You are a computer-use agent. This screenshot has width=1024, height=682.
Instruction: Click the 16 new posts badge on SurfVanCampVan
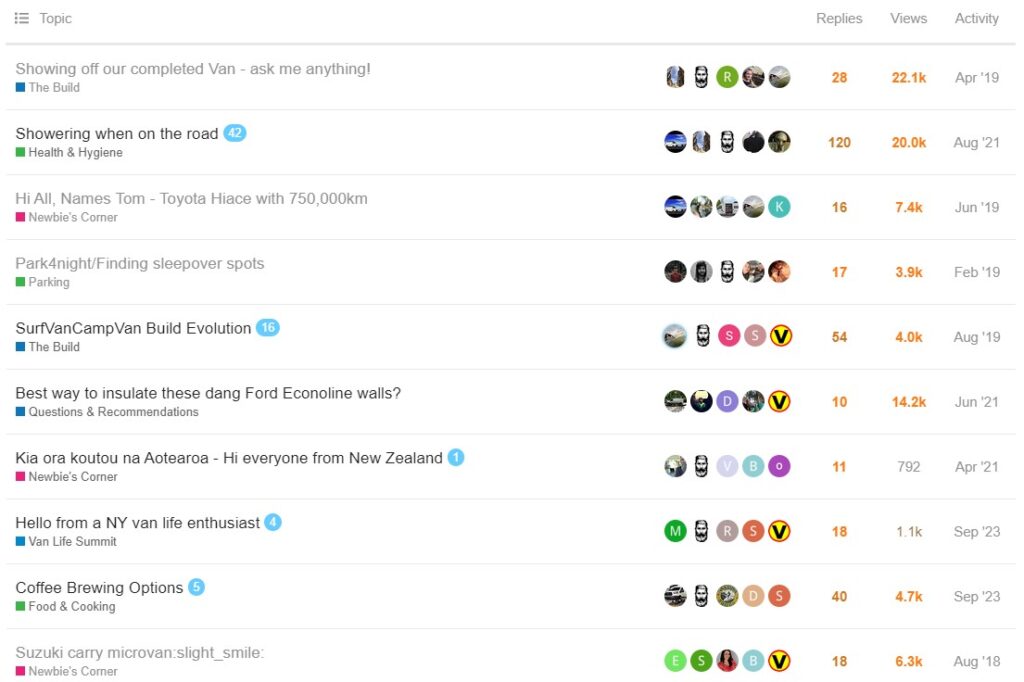pos(268,328)
